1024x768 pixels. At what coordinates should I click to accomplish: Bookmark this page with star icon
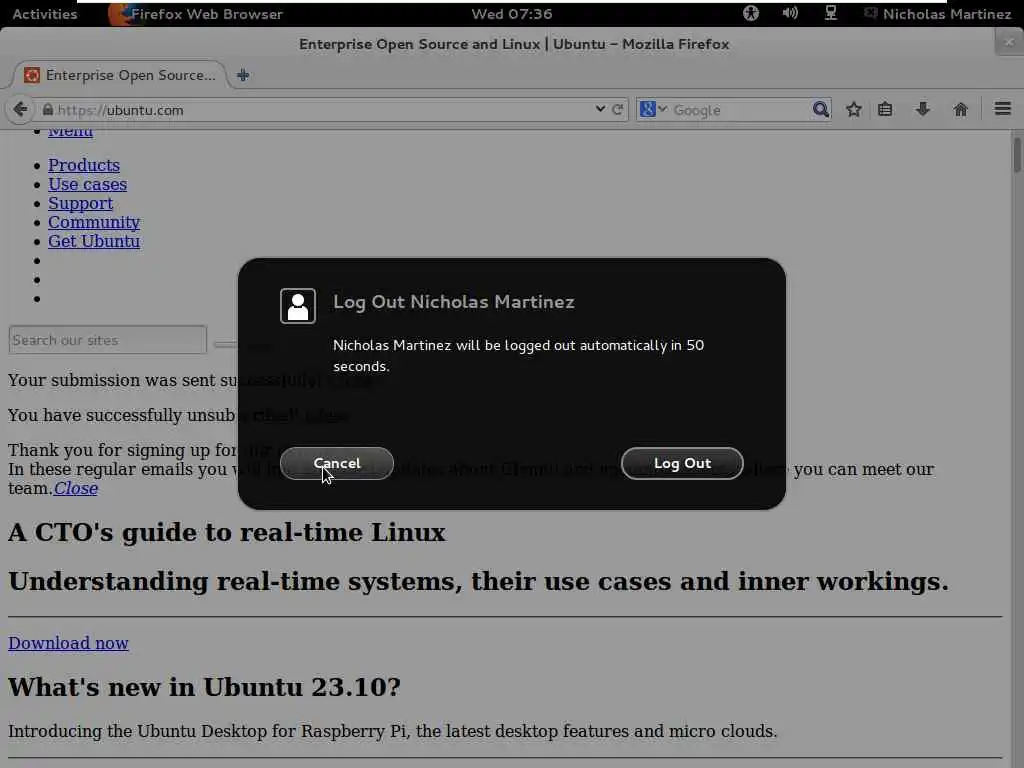(x=854, y=109)
